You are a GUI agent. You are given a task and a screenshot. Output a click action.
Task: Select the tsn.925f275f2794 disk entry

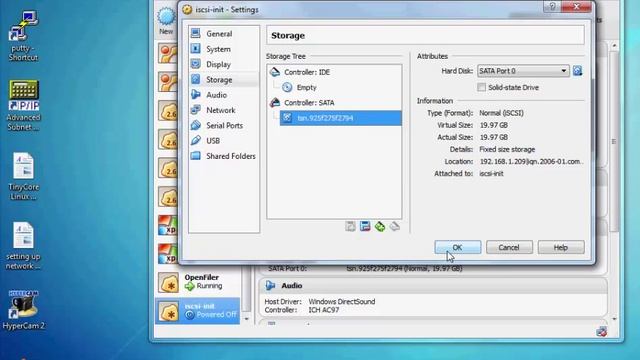(340, 118)
